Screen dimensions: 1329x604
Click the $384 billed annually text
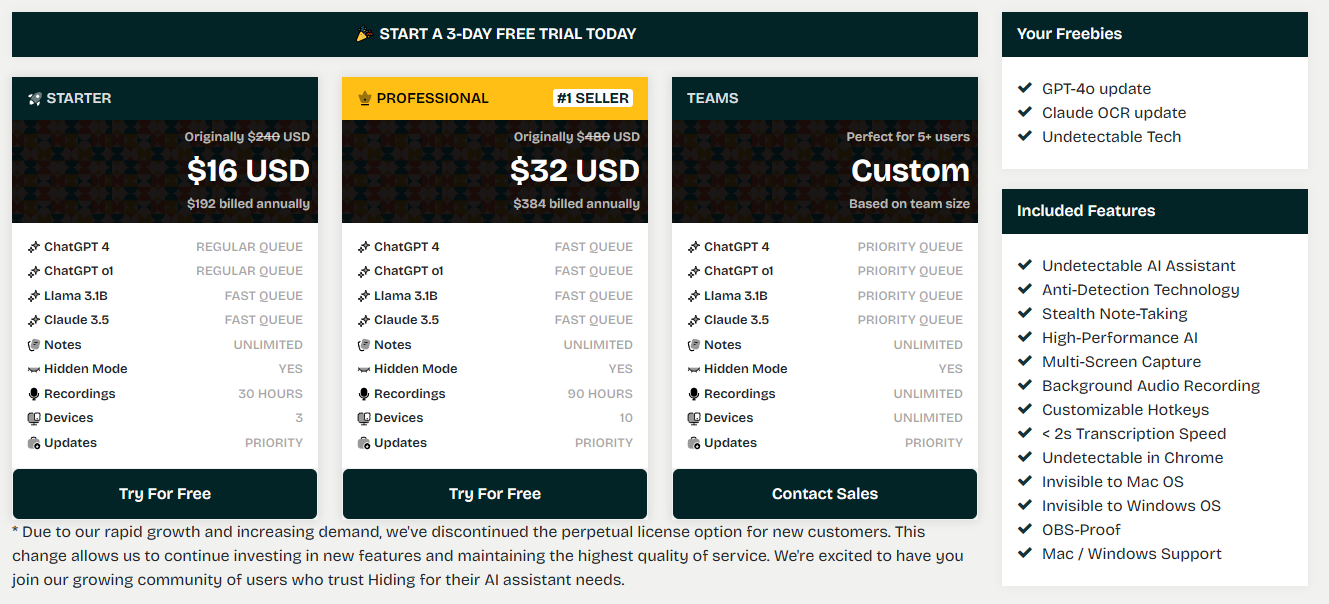pyautogui.click(x=576, y=204)
